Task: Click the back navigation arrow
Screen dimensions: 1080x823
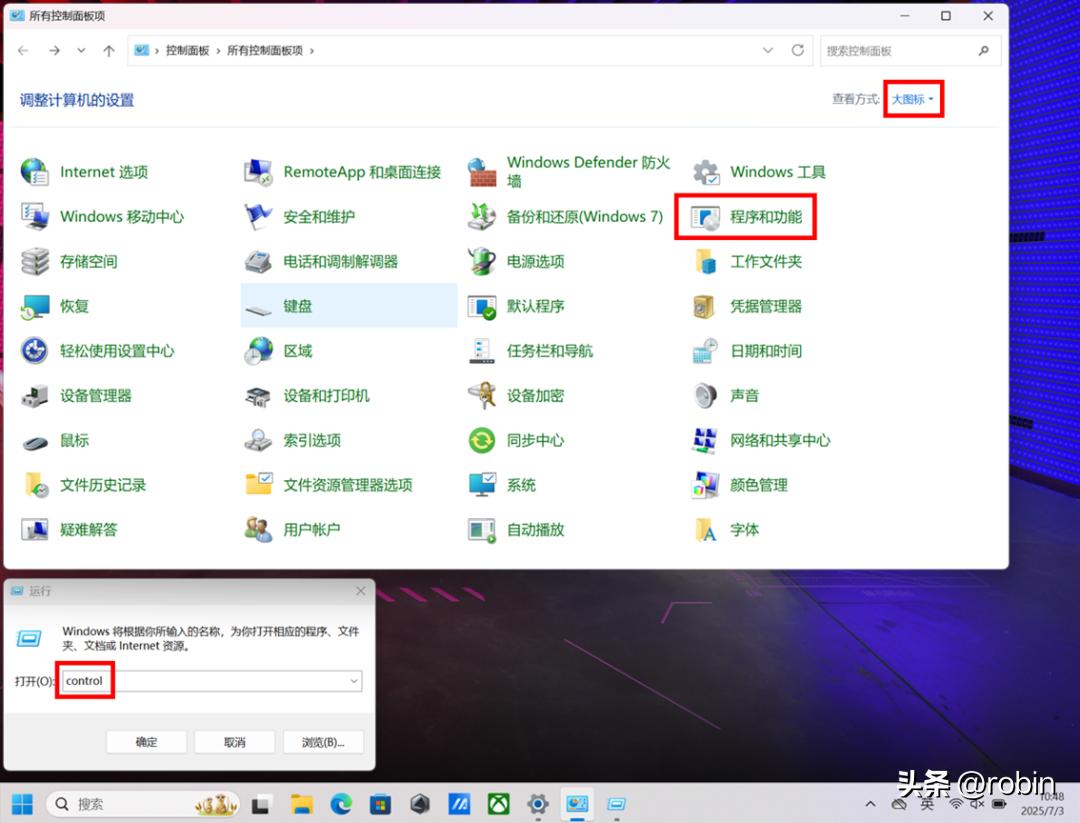Action: pos(23,50)
